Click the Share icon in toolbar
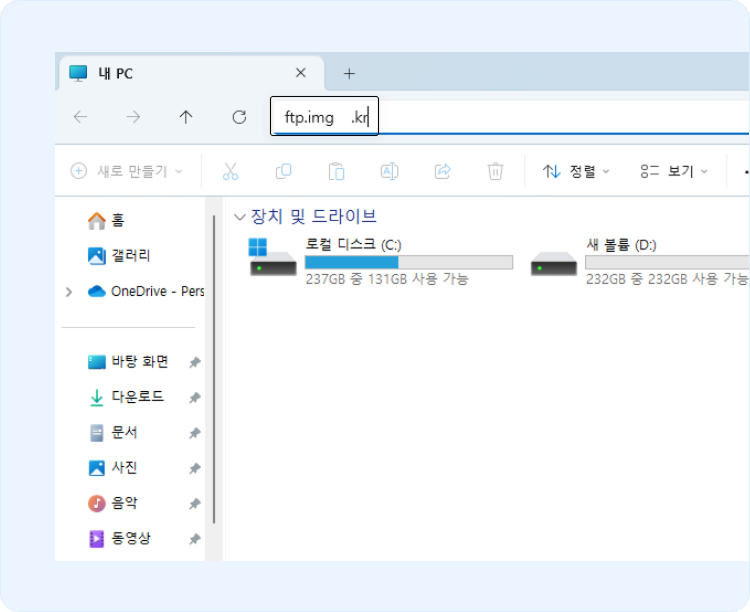Screen dimensions: 750x612 click(442, 171)
